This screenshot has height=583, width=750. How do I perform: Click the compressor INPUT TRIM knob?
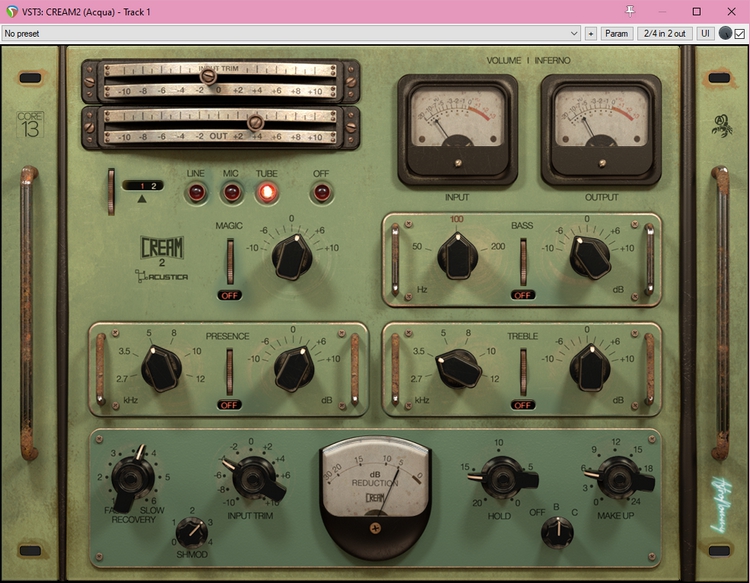[x=254, y=478]
